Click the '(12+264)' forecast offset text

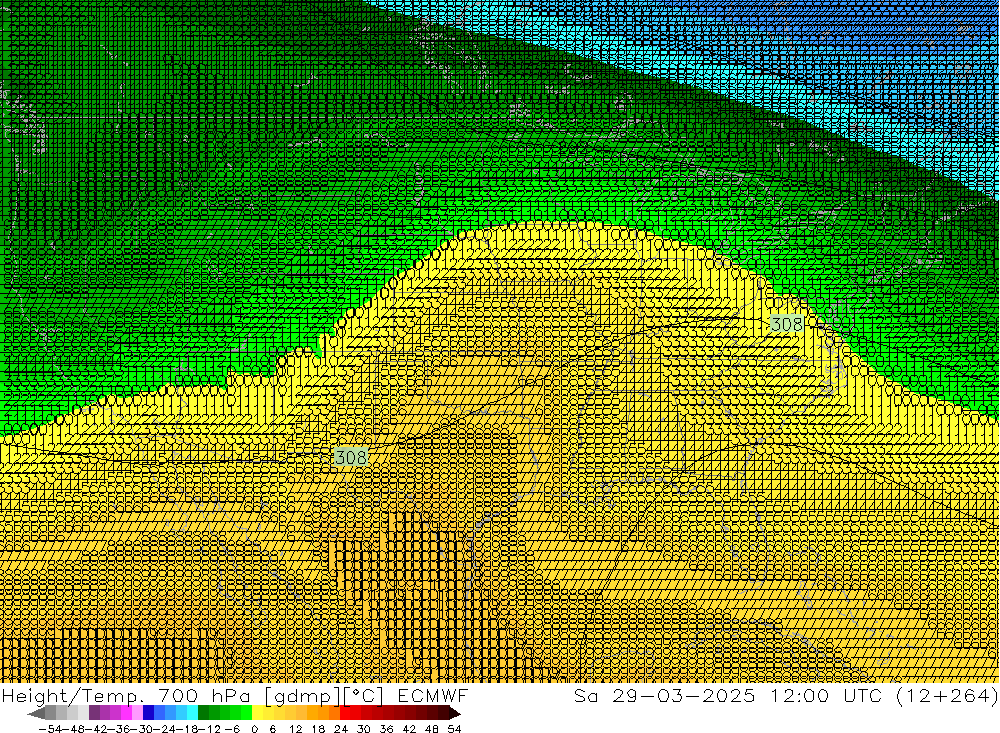pyautogui.click(x=947, y=696)
